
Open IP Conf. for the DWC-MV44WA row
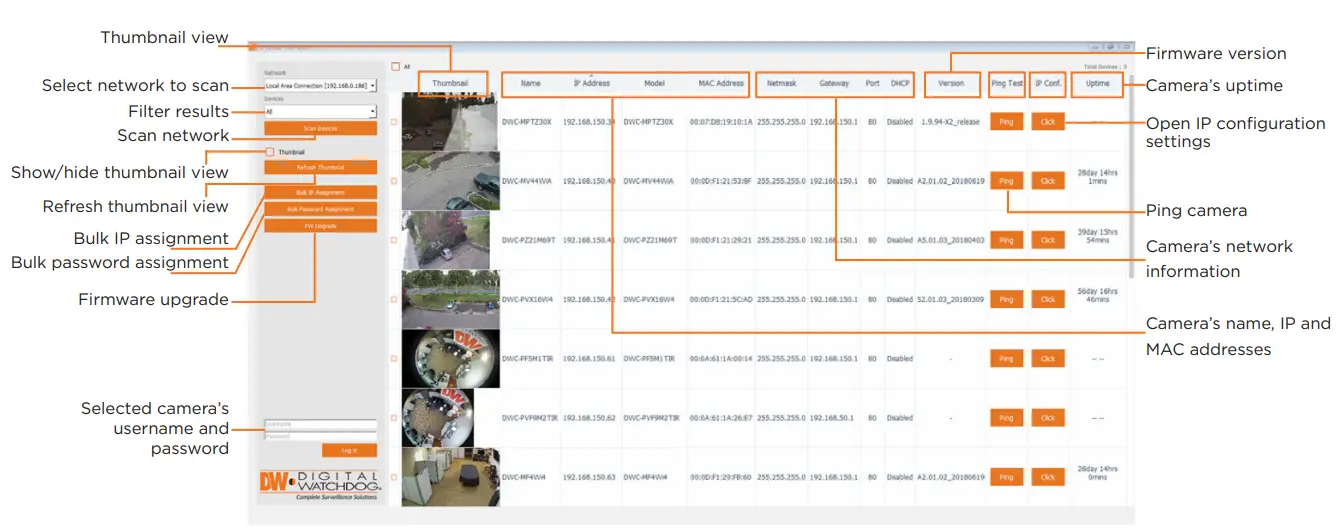(1047, 181)
